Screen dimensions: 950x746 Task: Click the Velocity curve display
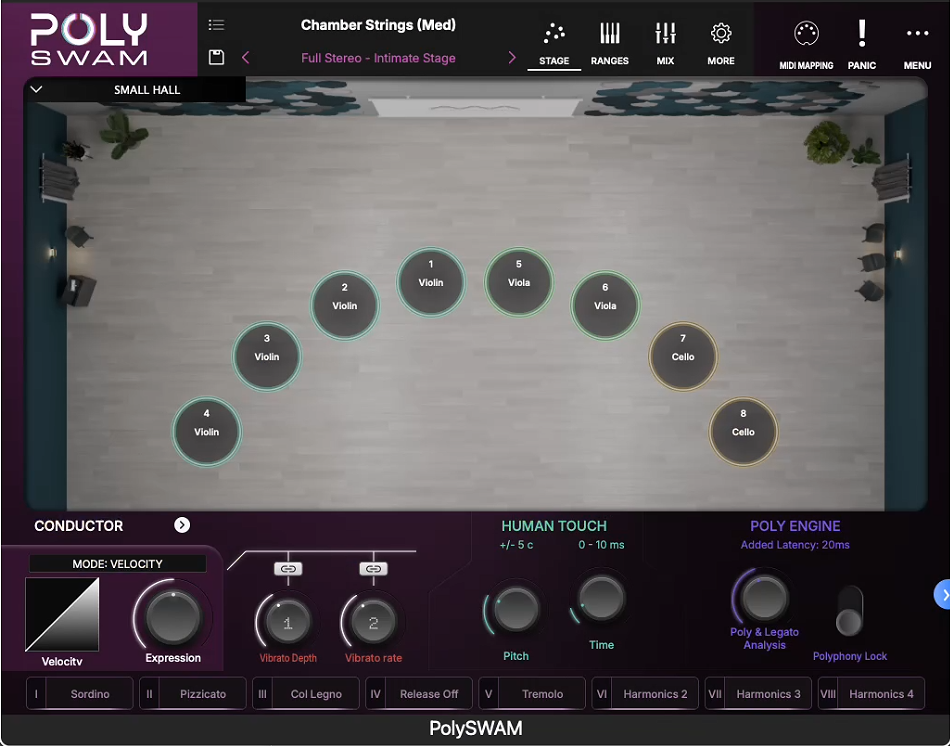(62, 614)
